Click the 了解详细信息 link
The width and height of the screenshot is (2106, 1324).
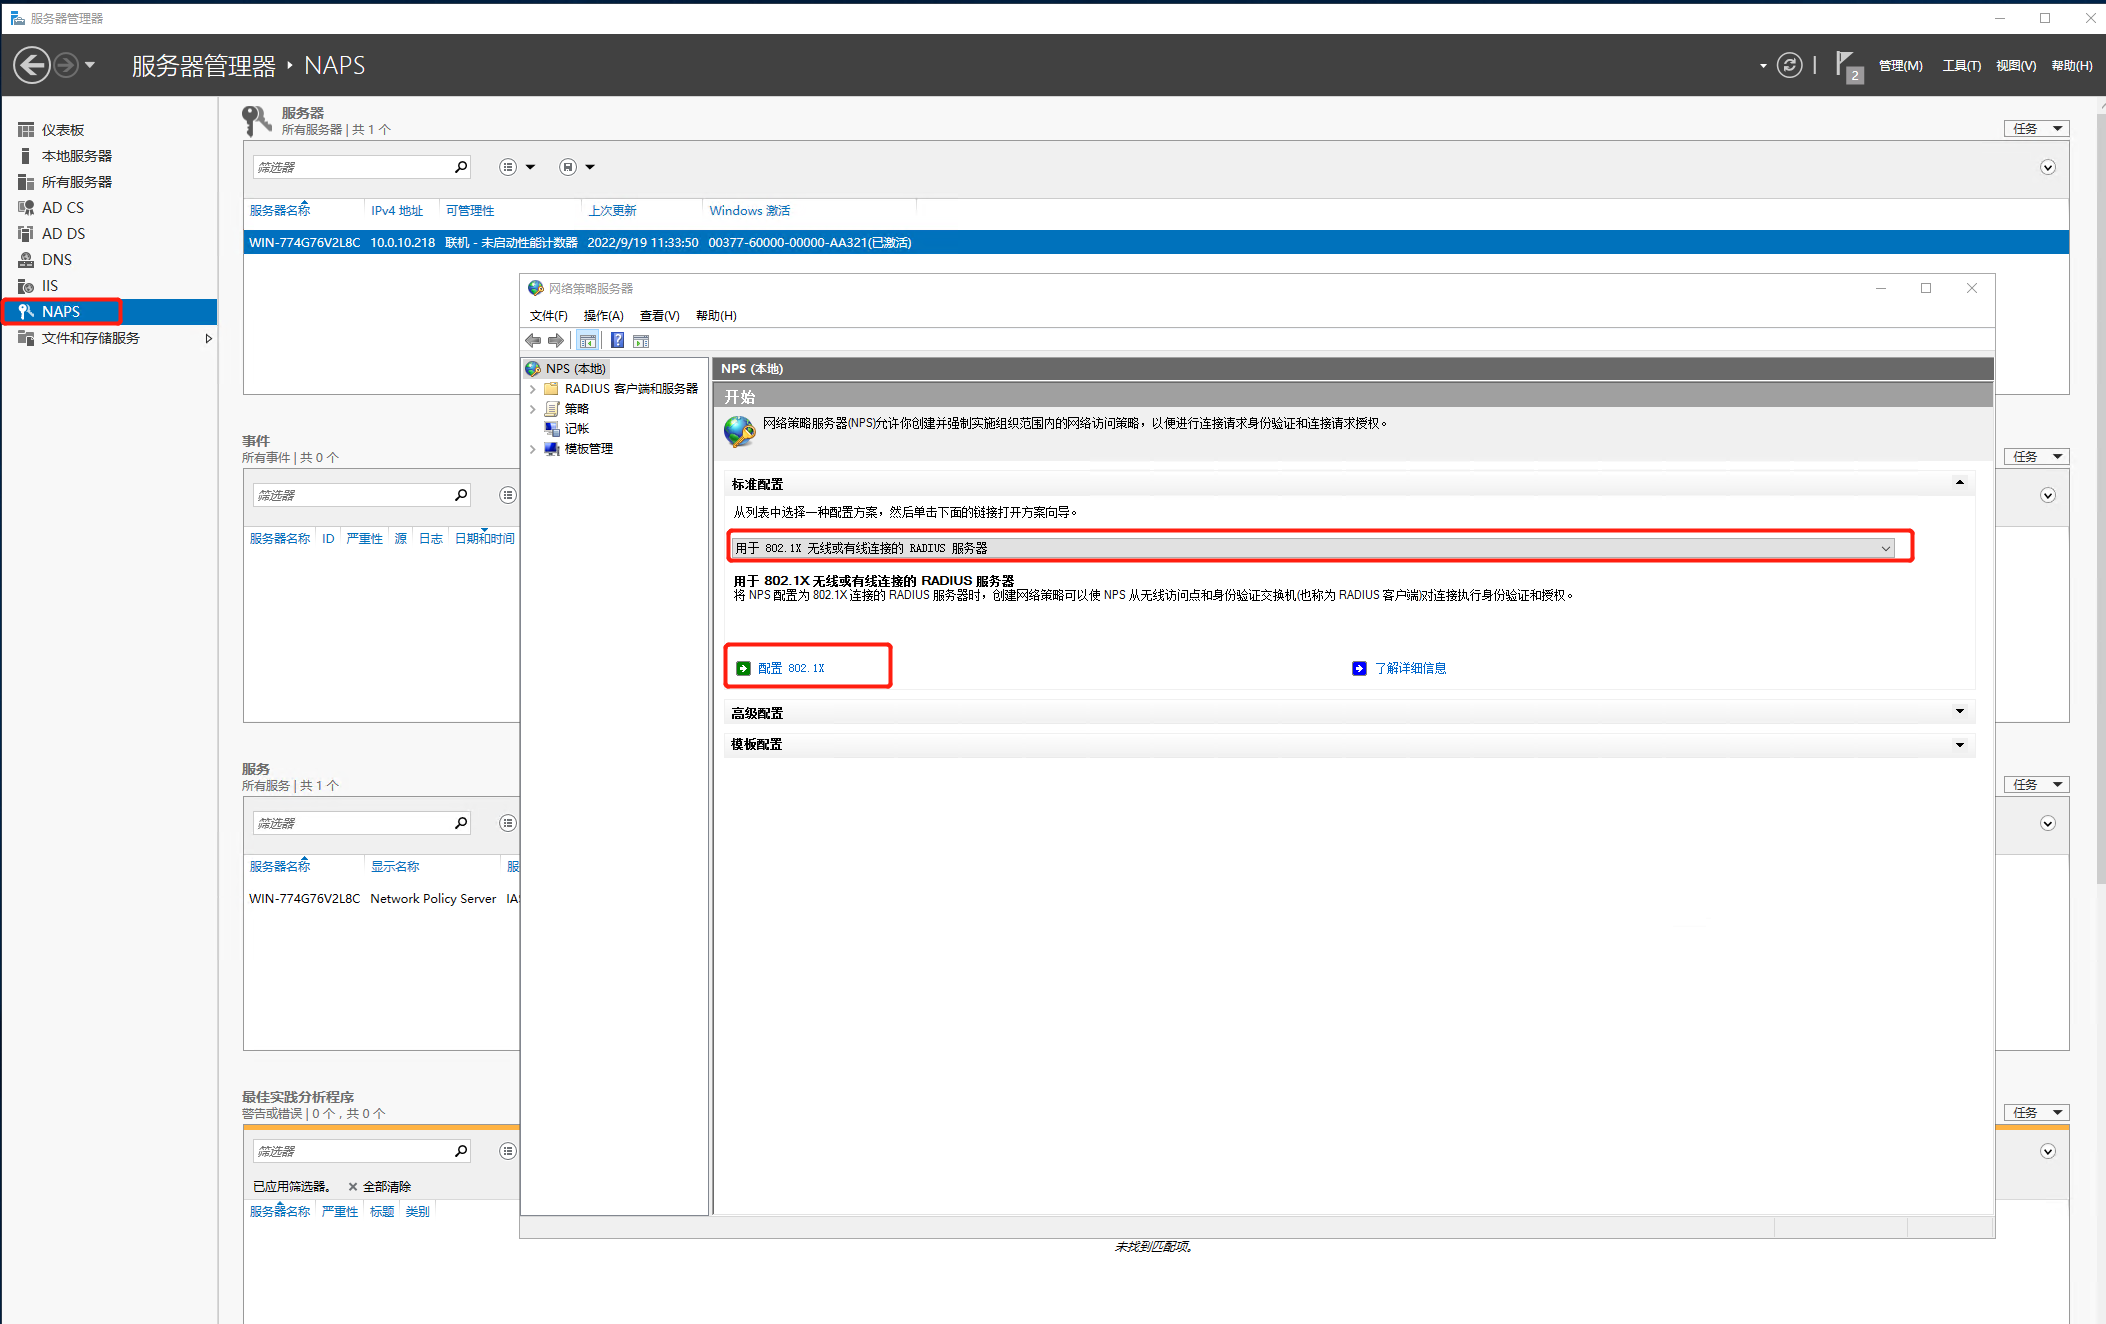[x=1410, y=668]
